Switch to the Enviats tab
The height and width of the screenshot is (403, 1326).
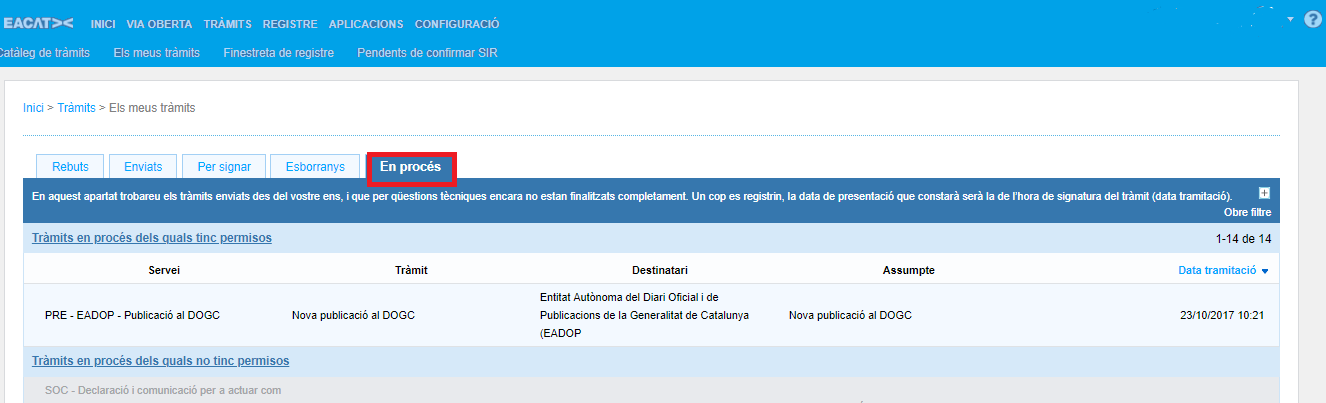(143, 167)
